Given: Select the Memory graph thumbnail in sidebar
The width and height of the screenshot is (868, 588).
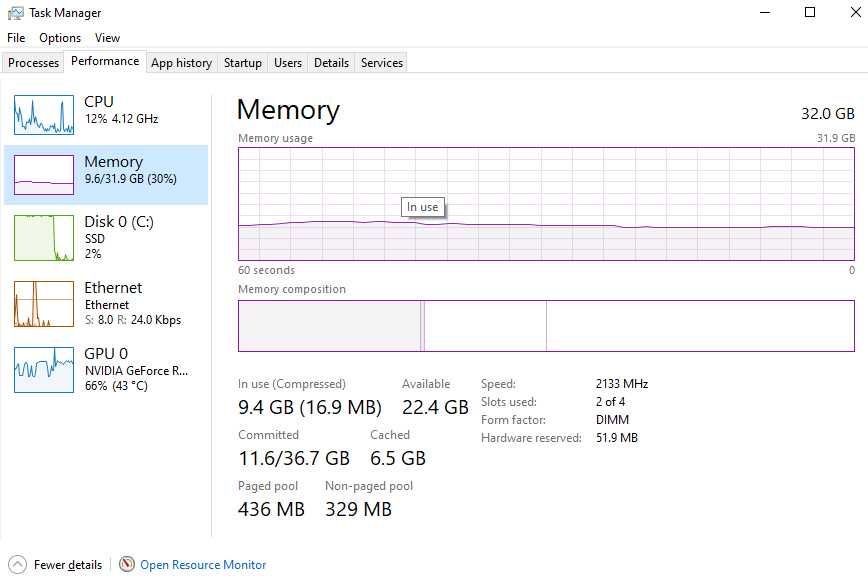Looking at the screenshot, I should [44, 174].
